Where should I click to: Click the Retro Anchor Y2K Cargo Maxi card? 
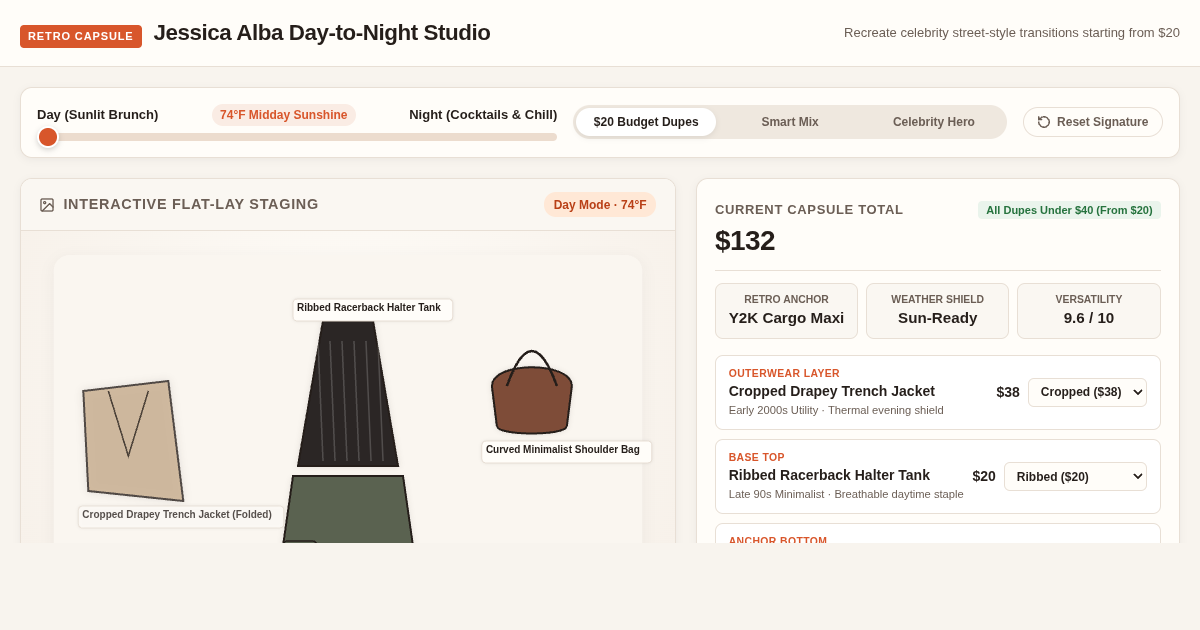click(786, 311)
